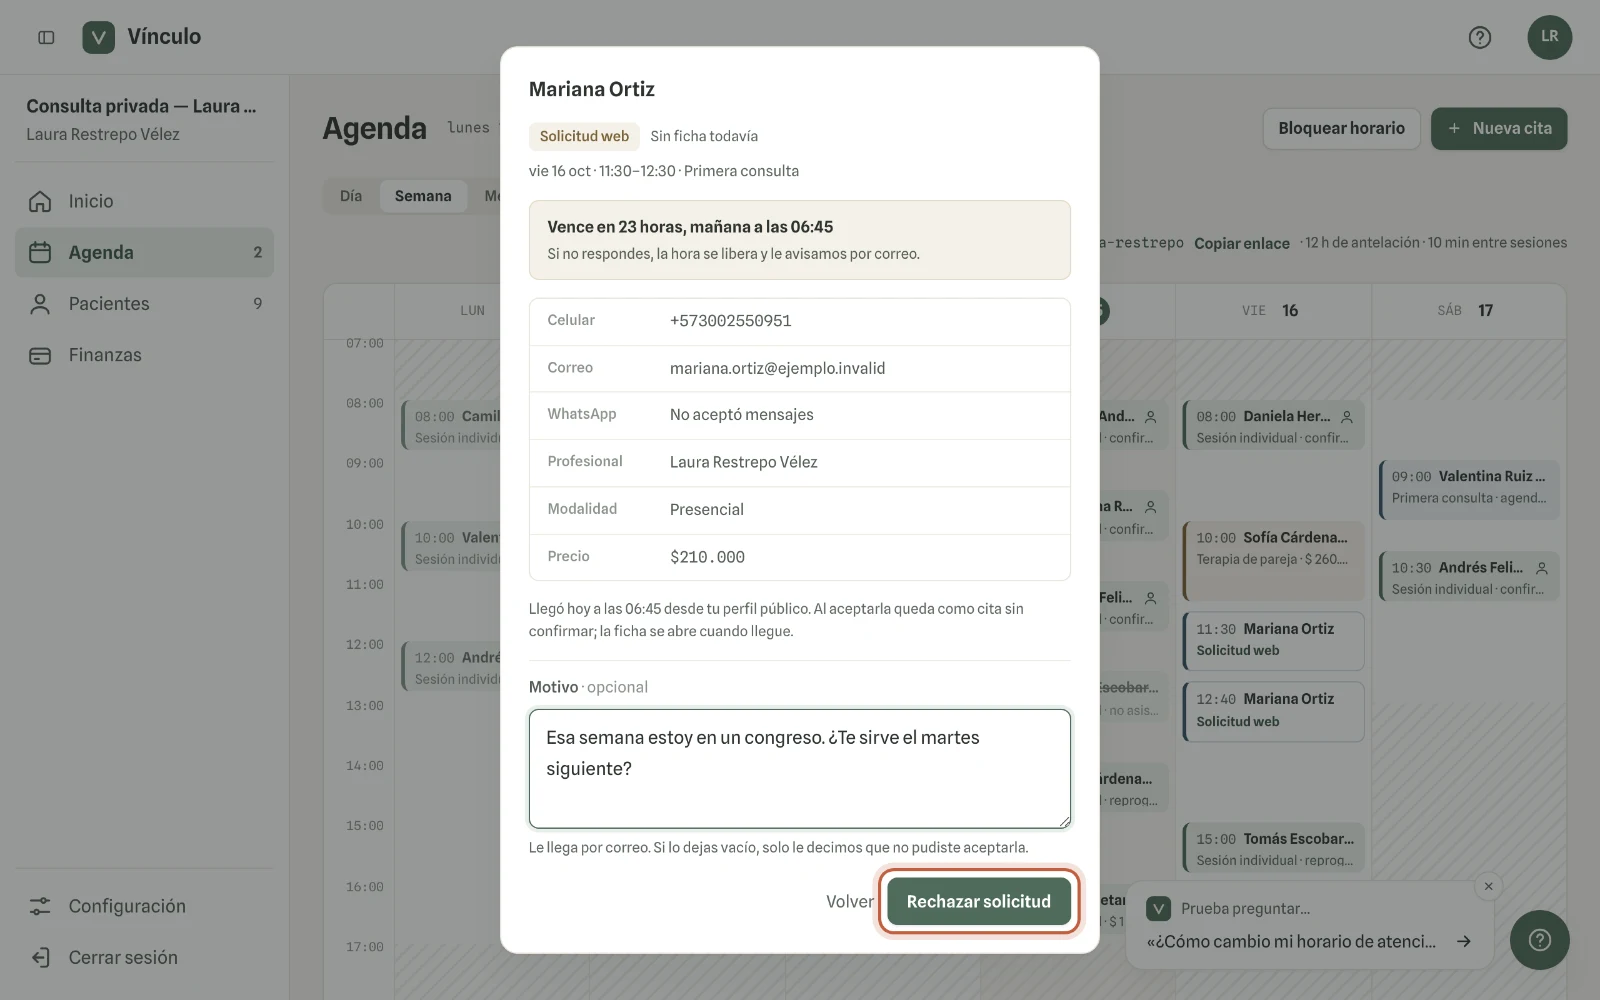The width and height of the screenshot is (1600, 1000).
Task: Click No aceptó mensajes value
Action: (x=741, y=414)
